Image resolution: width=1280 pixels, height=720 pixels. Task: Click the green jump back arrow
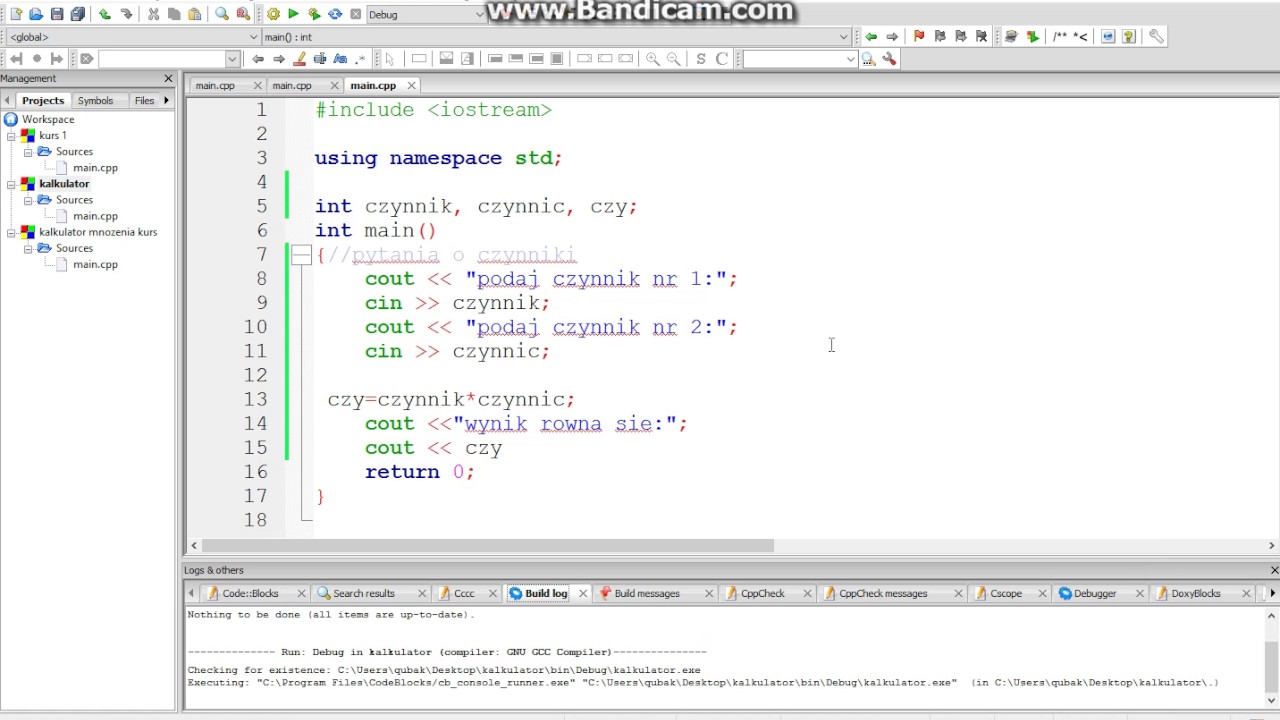[871, 37]
